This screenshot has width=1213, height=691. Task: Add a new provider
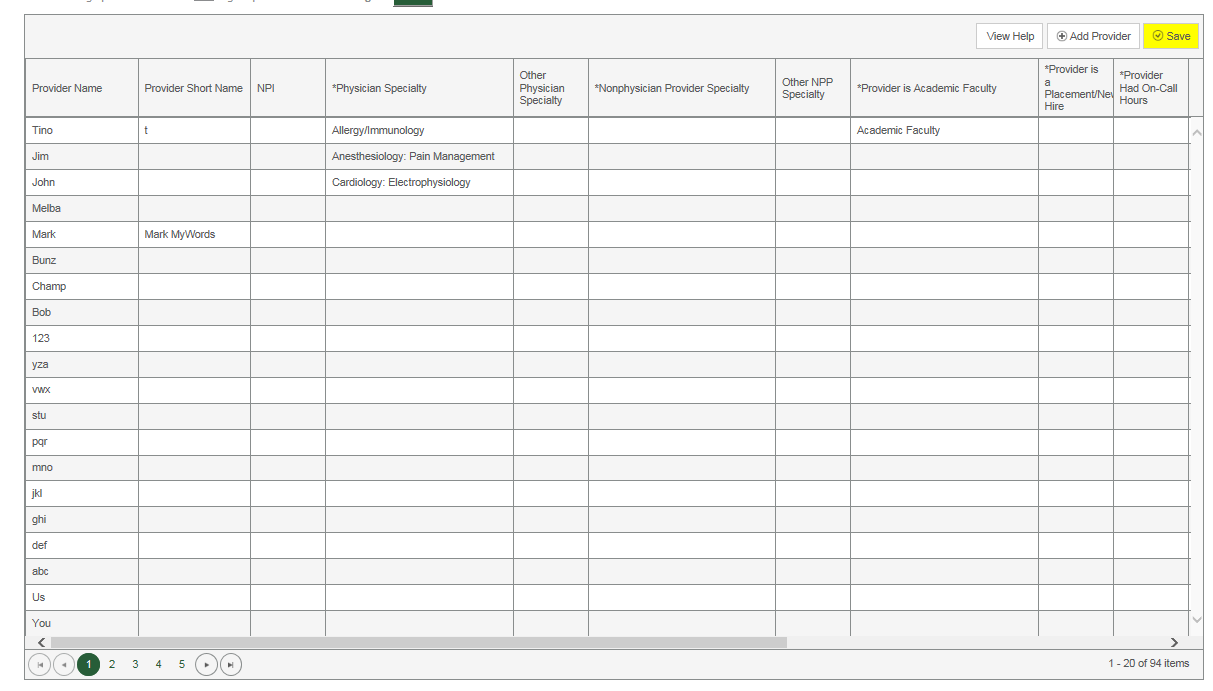pyautogui.click(x=1093, y=36)
